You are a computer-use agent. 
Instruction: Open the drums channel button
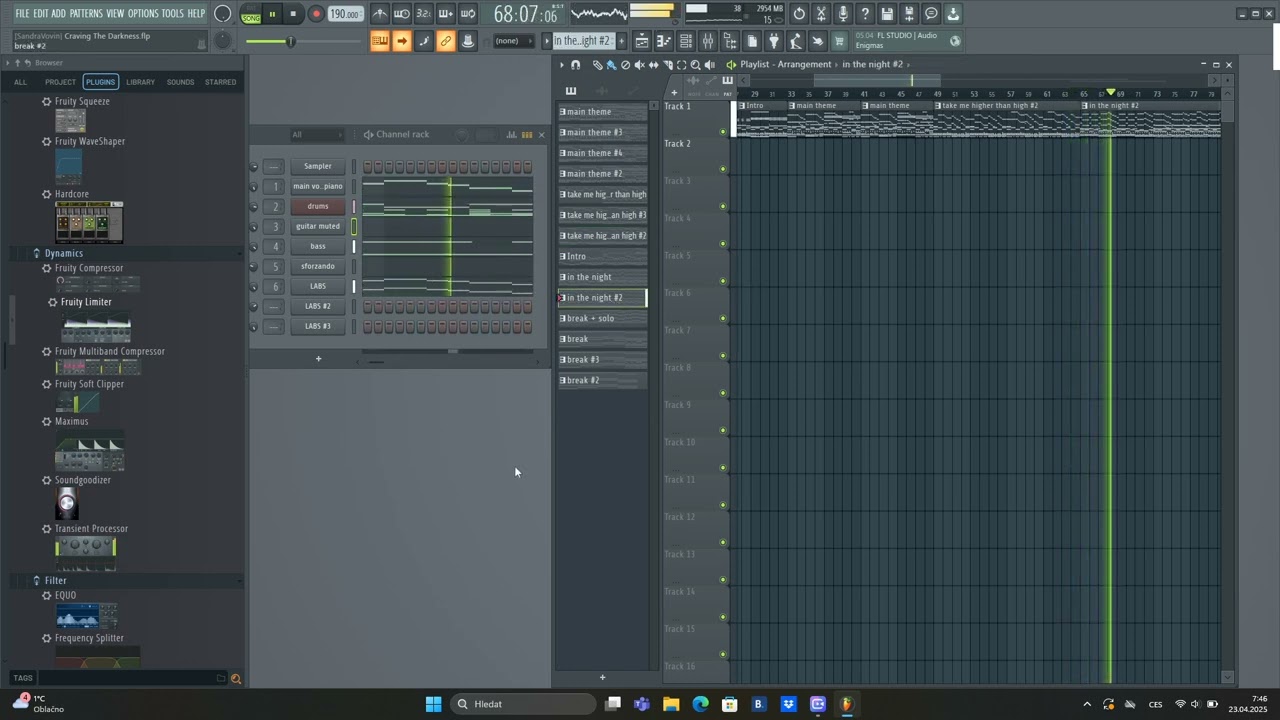click(318, 206)
